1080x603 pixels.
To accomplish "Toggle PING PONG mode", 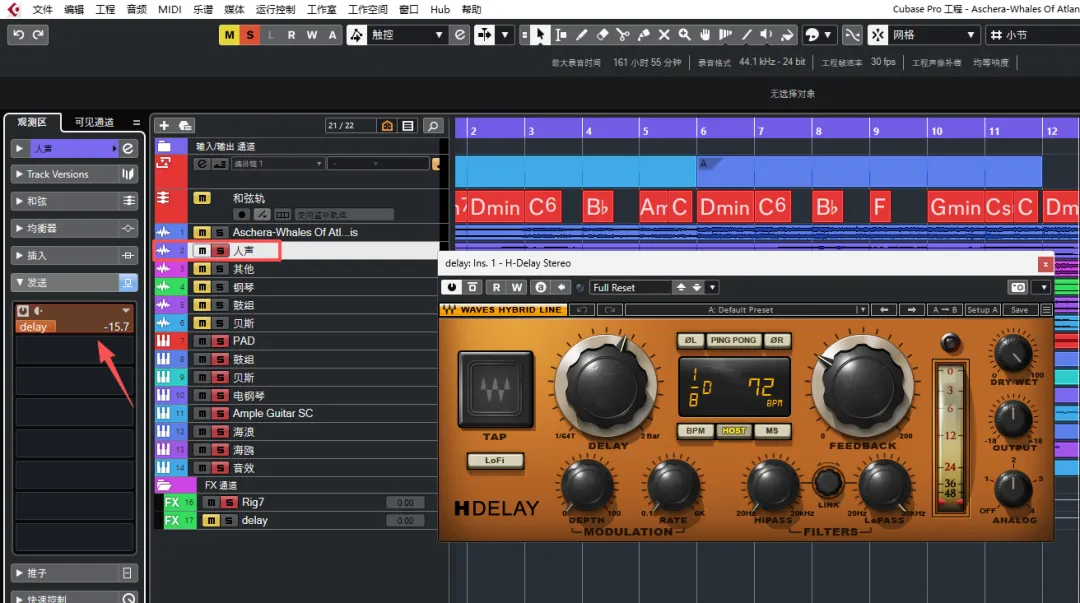I will click(733, 340).
